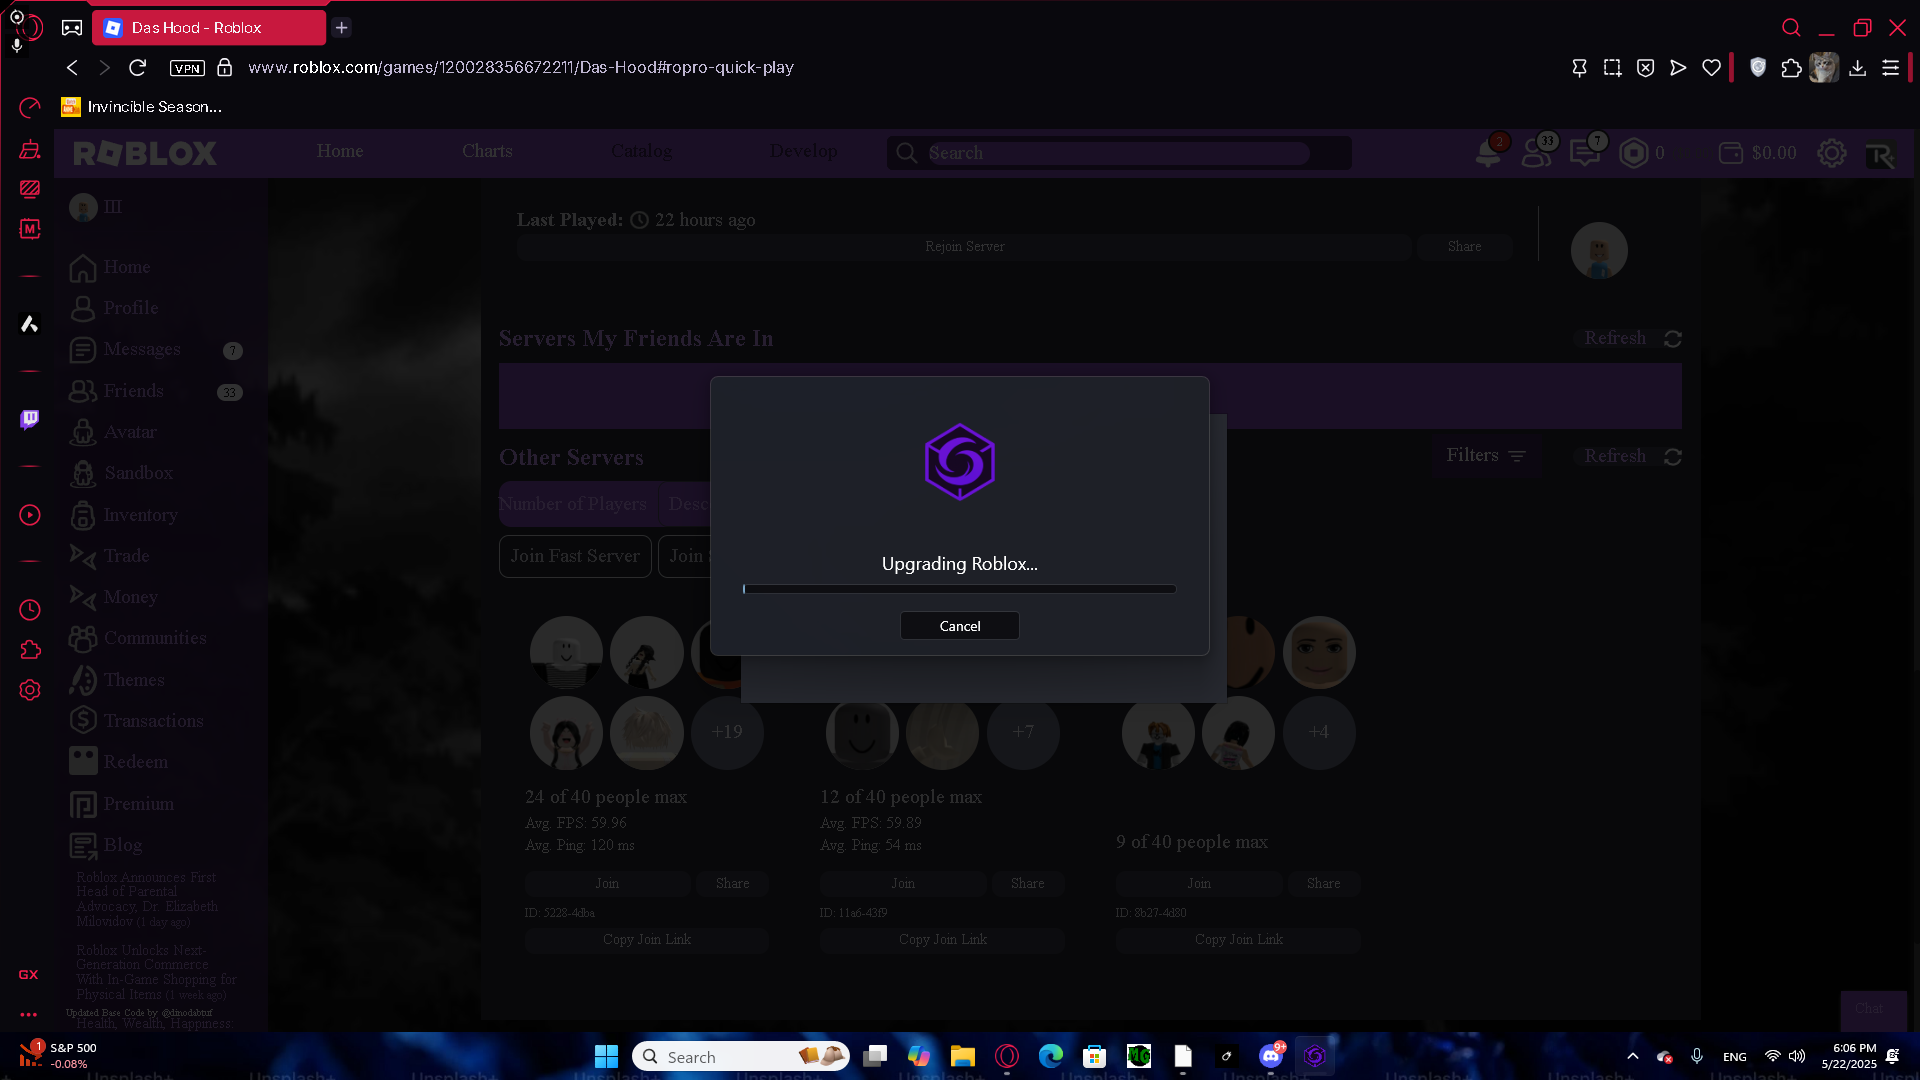Open the browser downloads icon

1857,68
